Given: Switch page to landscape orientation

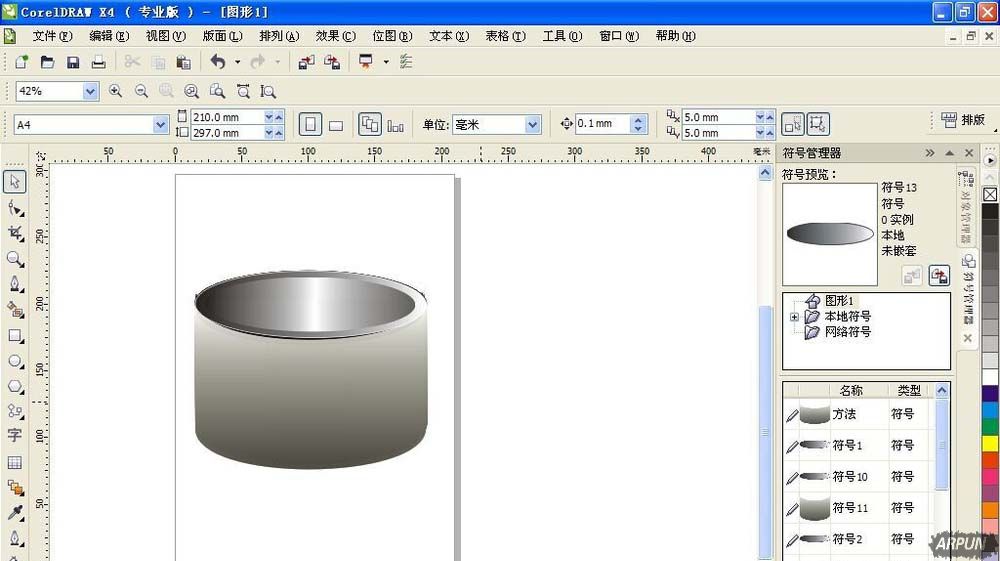Looking at the screenshot, I should 336,125.
